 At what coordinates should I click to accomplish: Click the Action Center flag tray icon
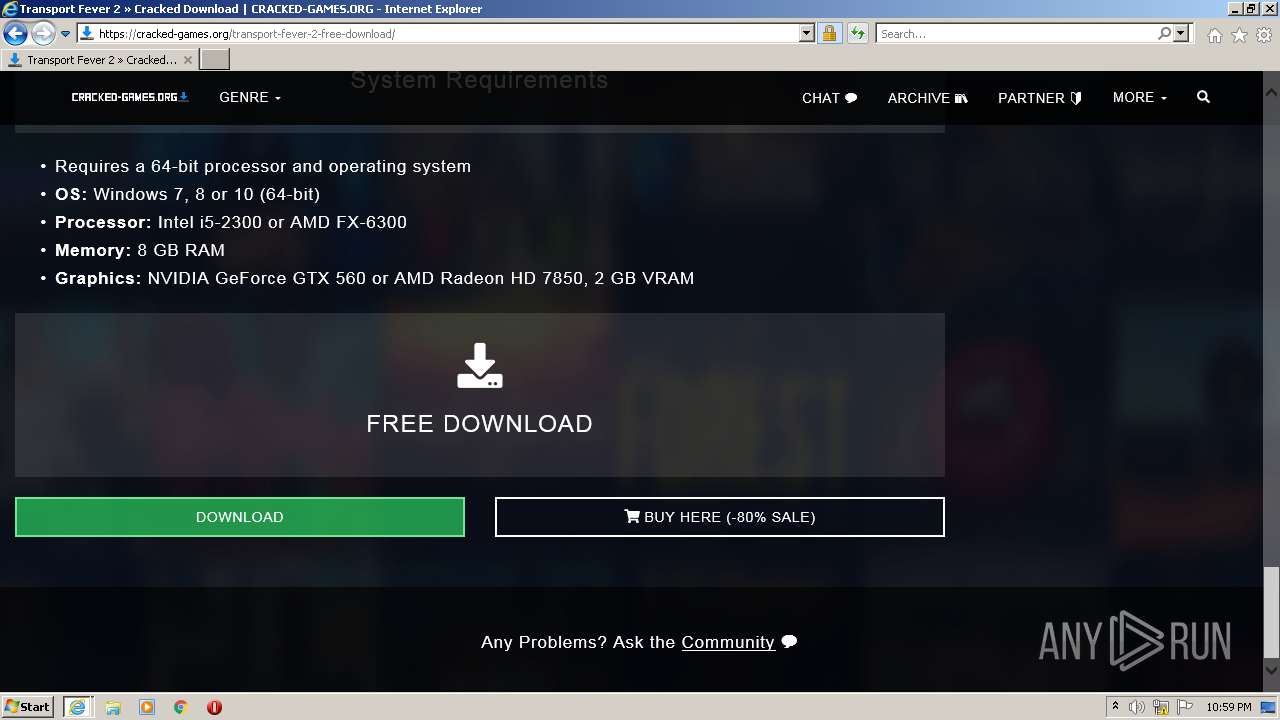[1184, 707]
